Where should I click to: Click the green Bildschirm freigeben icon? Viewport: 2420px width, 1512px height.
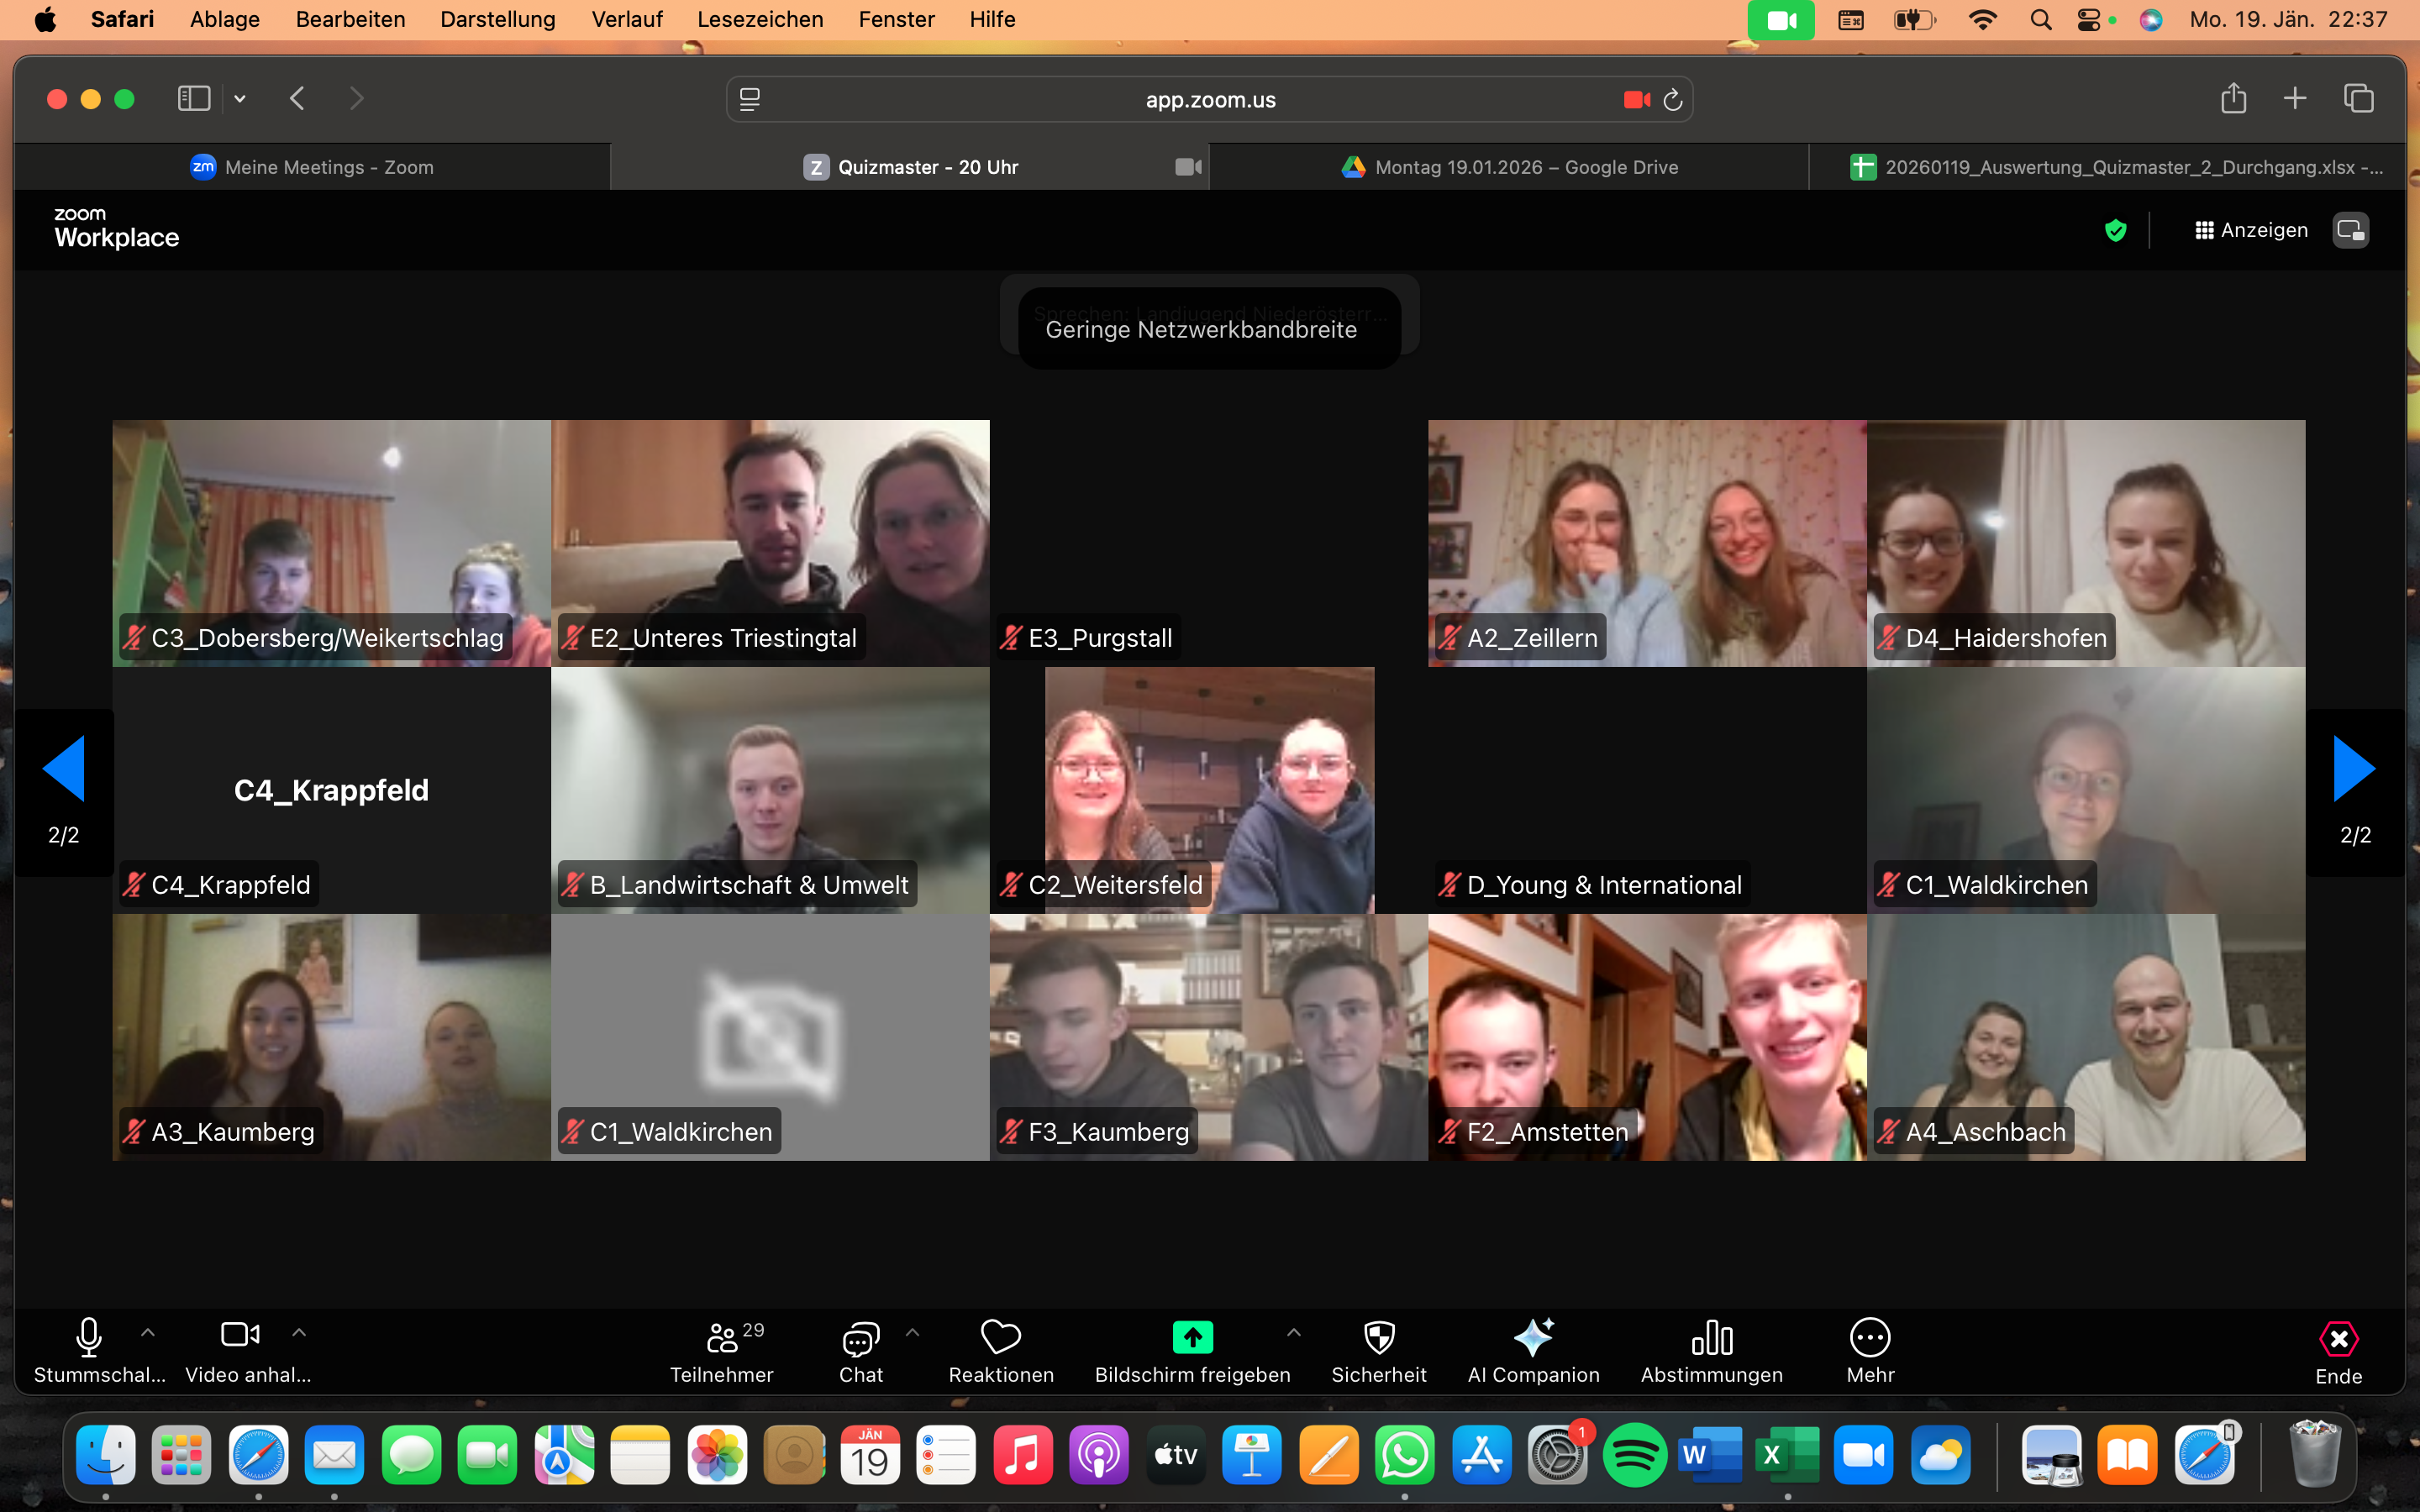[1192, 1337]
